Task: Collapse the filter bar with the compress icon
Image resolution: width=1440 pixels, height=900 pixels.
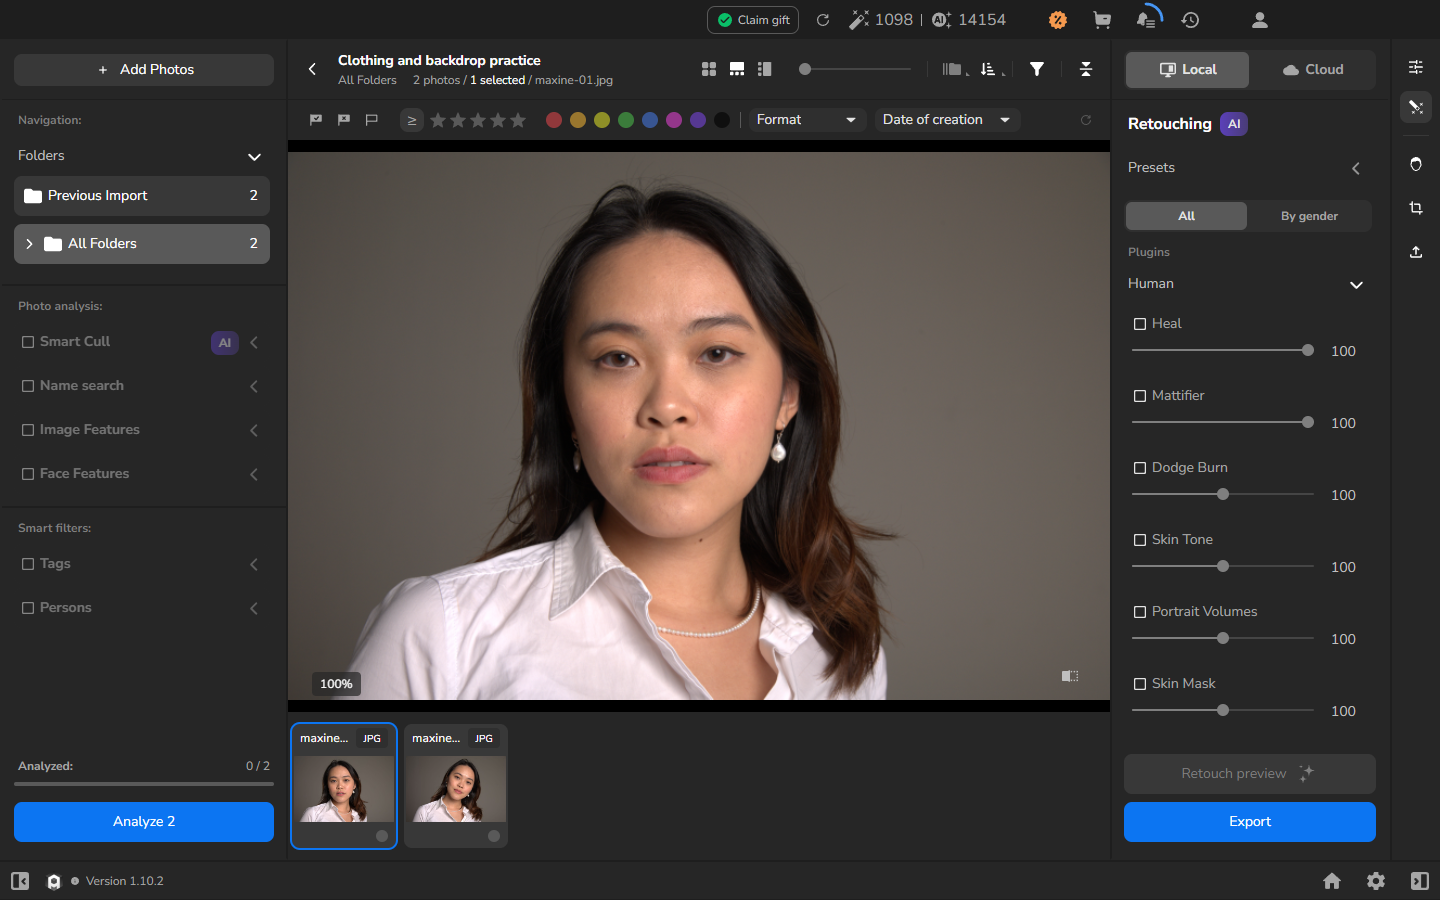Action: pos(1086,69)
